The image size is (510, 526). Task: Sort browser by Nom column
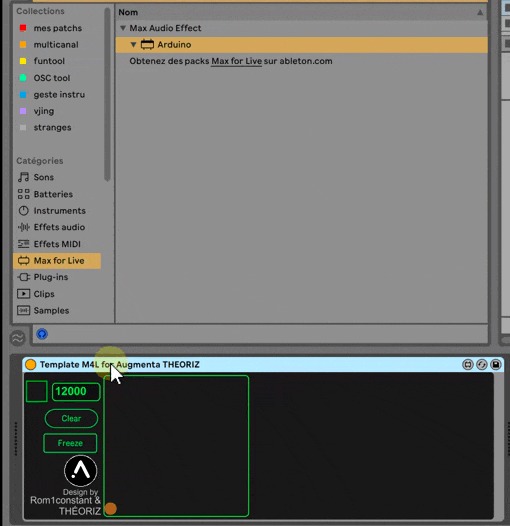pos(128,12)
